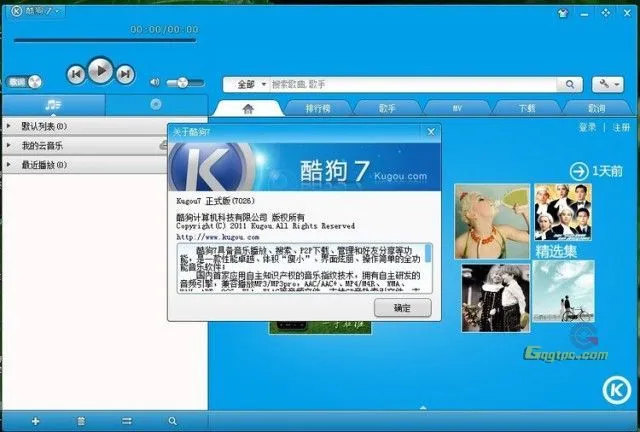
Task: Click the 00:00/00:00 time display
Action: (x=164, y=29)
